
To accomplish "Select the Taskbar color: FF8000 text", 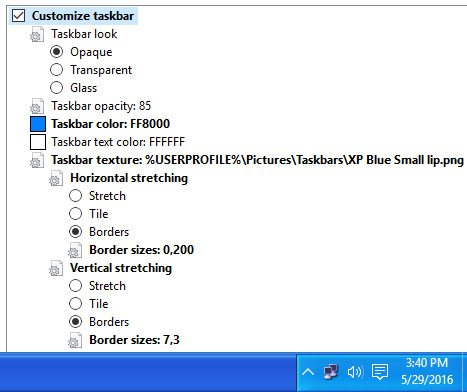I will 110,124.
